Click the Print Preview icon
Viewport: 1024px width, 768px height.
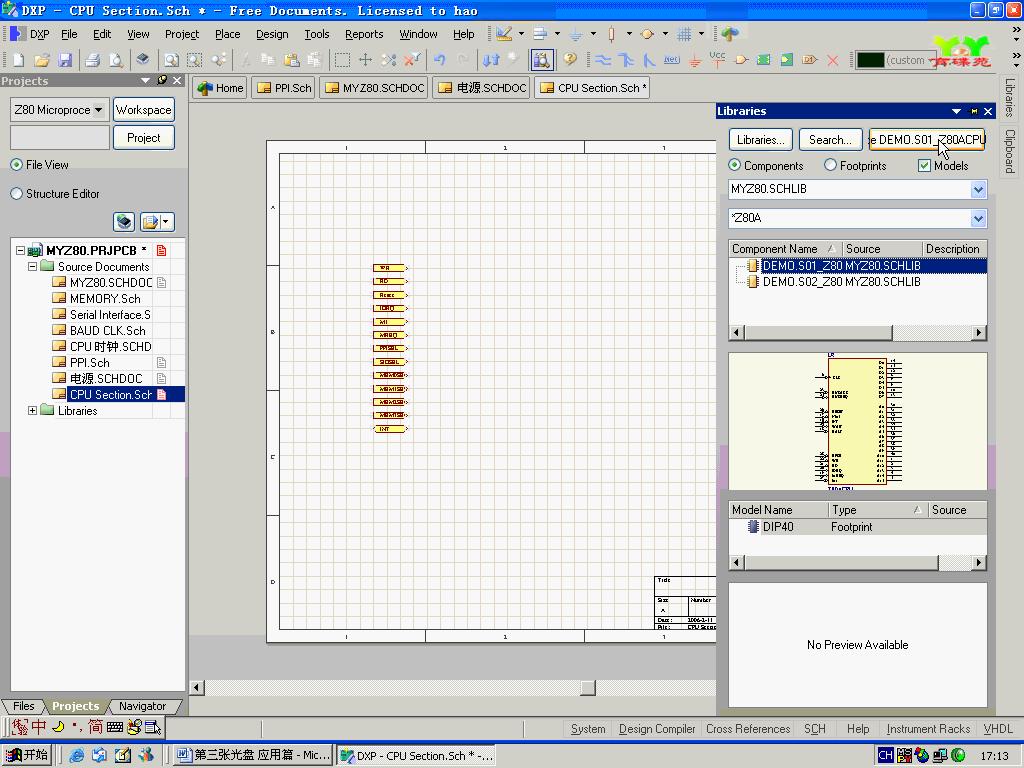(116, 60)
